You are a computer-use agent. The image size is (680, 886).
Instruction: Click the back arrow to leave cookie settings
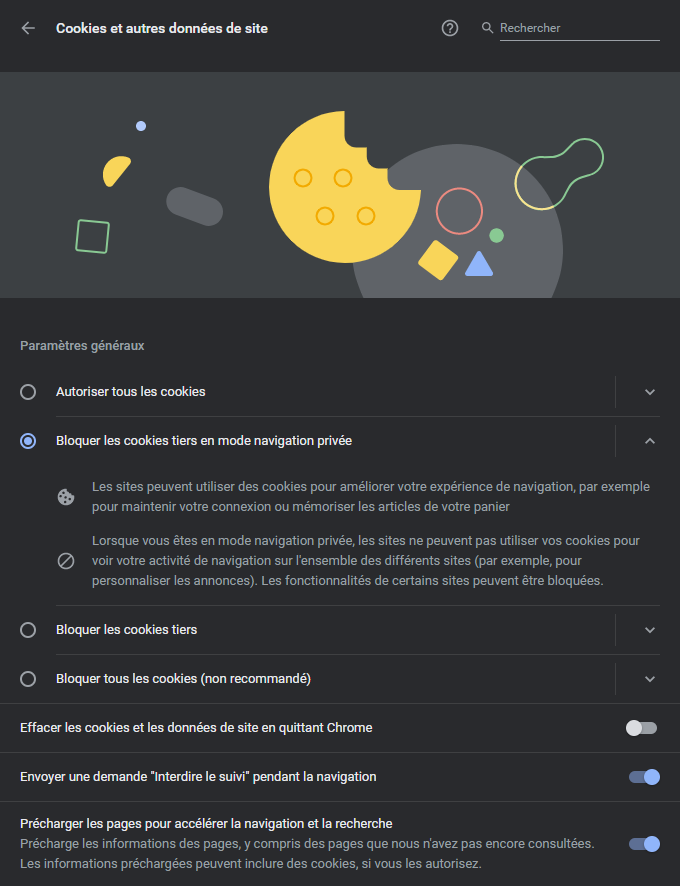coord(26,28)
